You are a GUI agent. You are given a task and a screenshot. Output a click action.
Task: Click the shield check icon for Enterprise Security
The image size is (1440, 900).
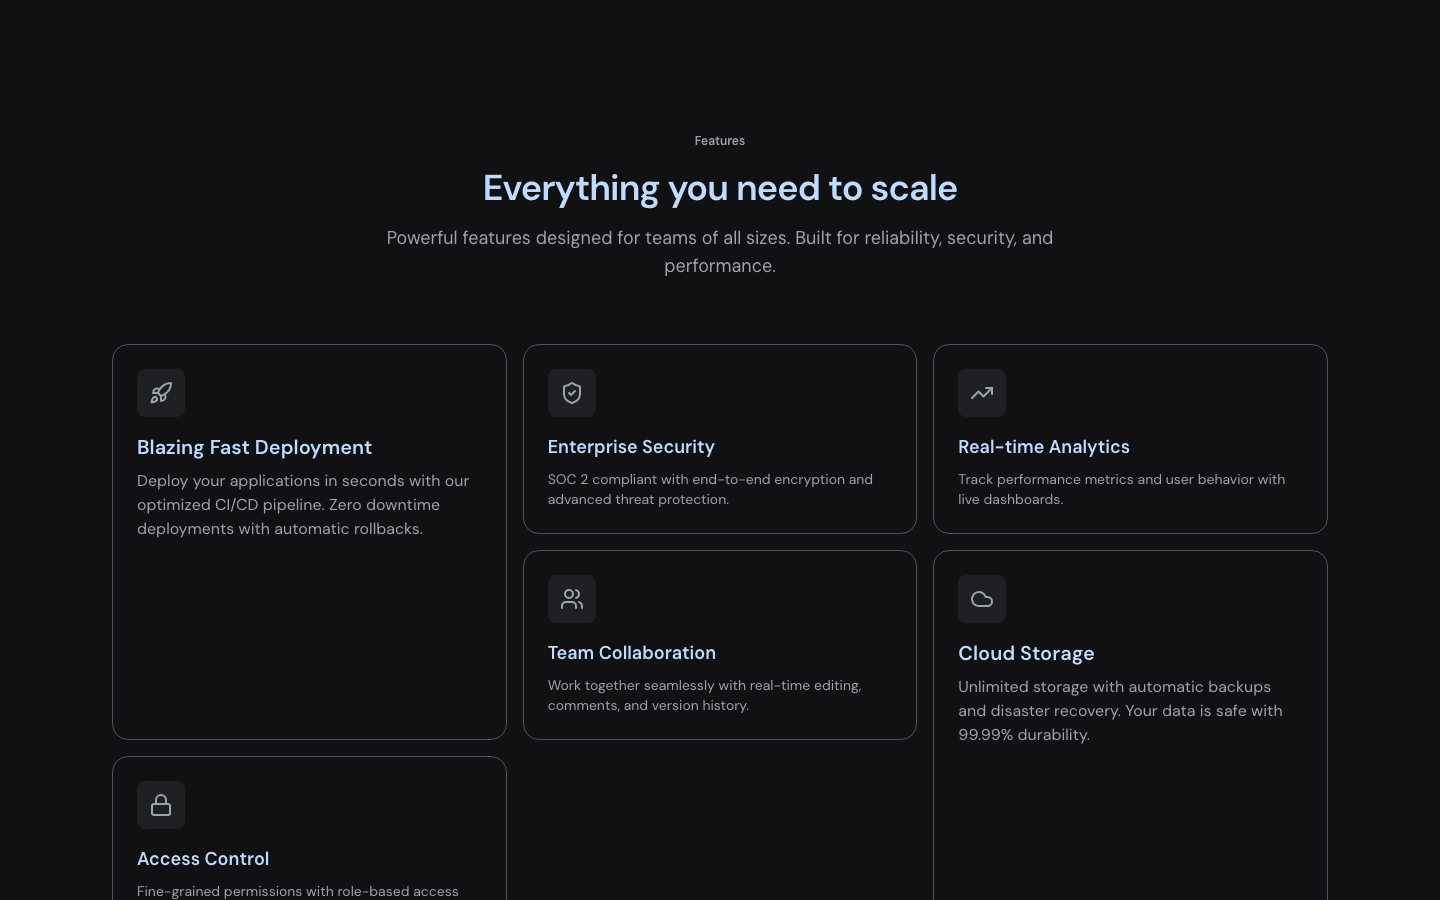coord(572,393)
